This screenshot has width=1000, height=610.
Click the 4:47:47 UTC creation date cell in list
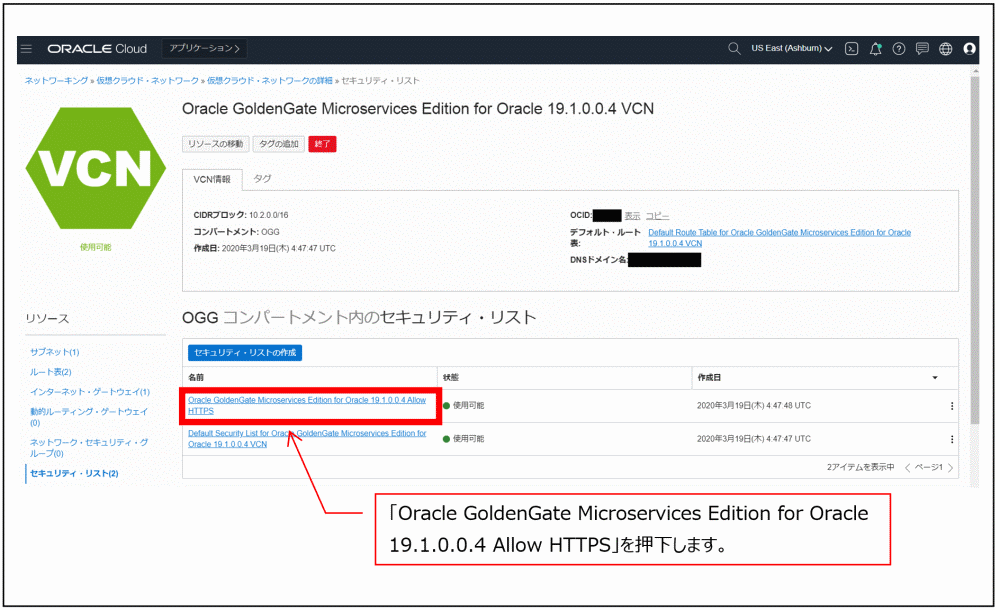(x=753, y=439)
